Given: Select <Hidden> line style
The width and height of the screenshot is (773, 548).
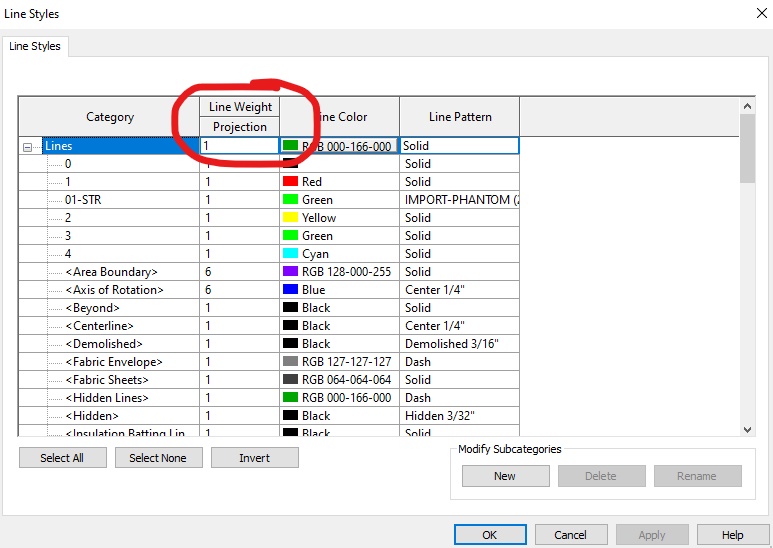Looking at the screenshot, I should point(92,415).
